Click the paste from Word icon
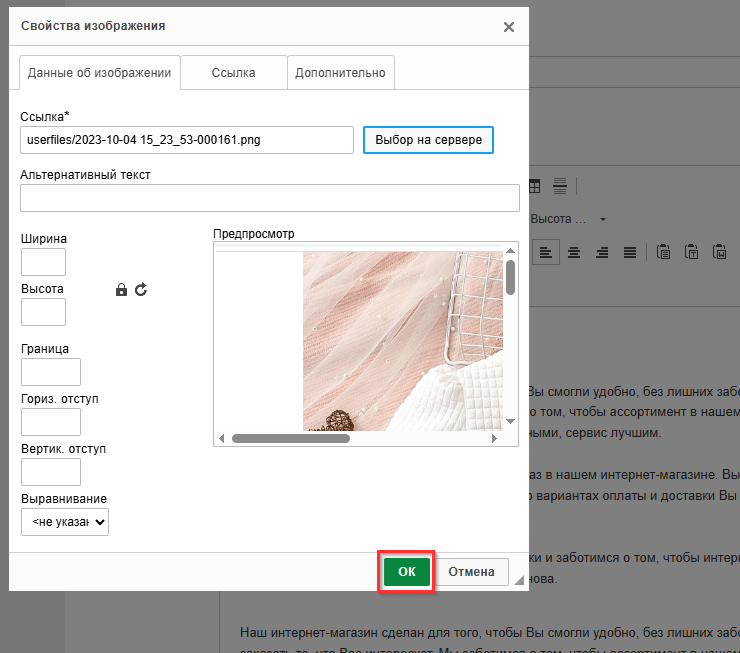This screenshot has width=740, height=653. [x=719, y=252]
